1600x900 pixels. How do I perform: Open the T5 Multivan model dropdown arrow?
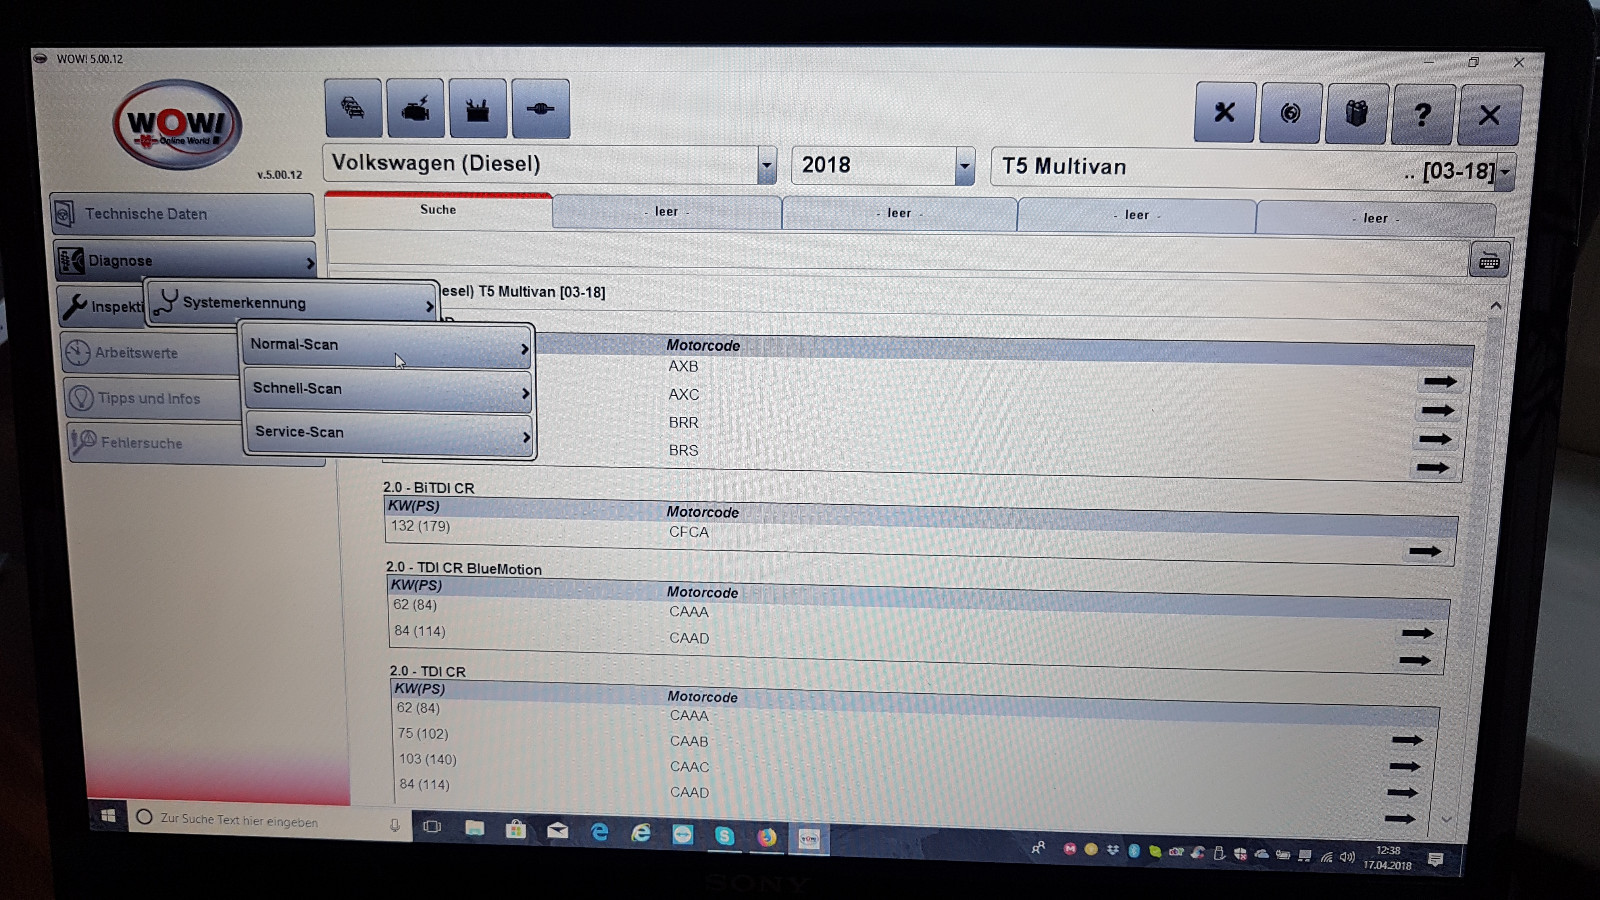pyautogui.click(x=1505, y=172)
